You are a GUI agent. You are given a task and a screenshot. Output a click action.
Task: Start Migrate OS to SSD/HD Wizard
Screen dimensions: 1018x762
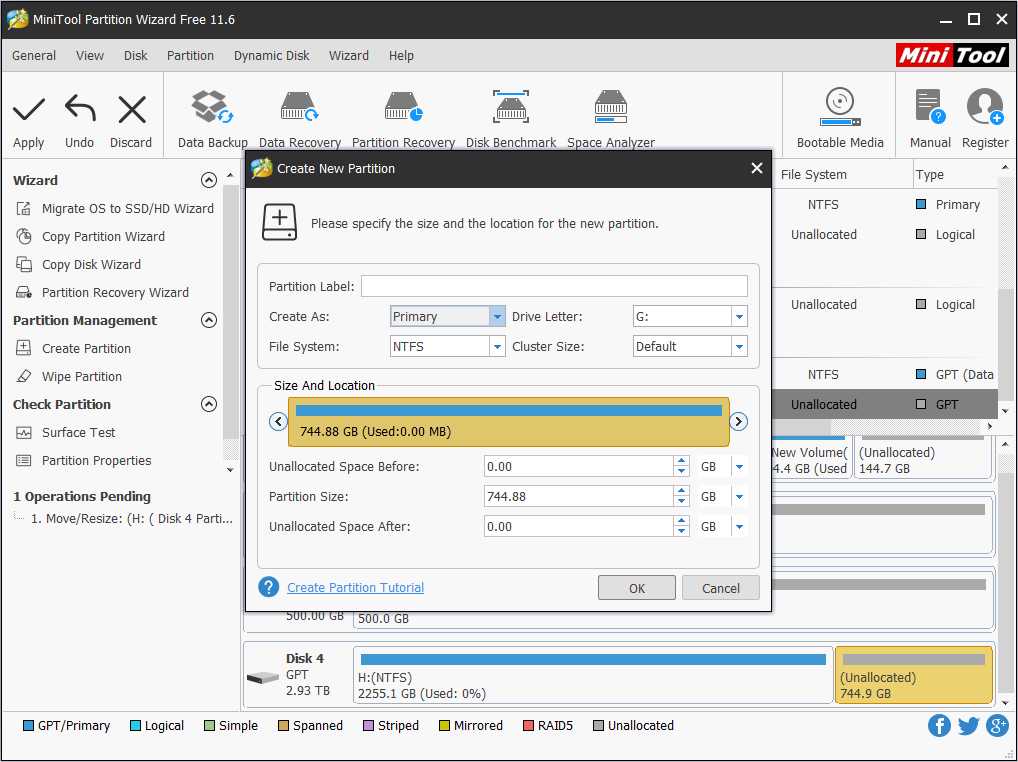point(114,208)
